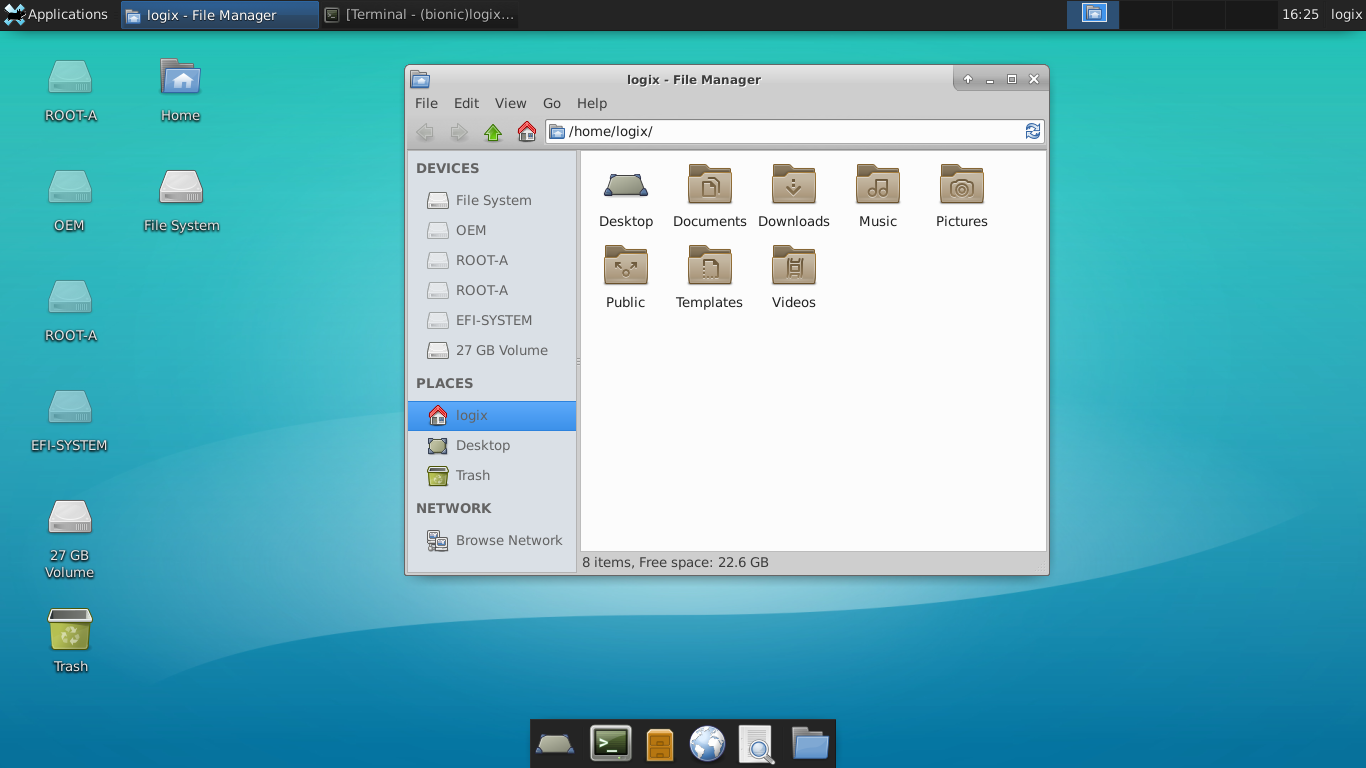This screenshot has height=768, width=1366.
Task: Navigate up one directory level
Action: (492, 131)
